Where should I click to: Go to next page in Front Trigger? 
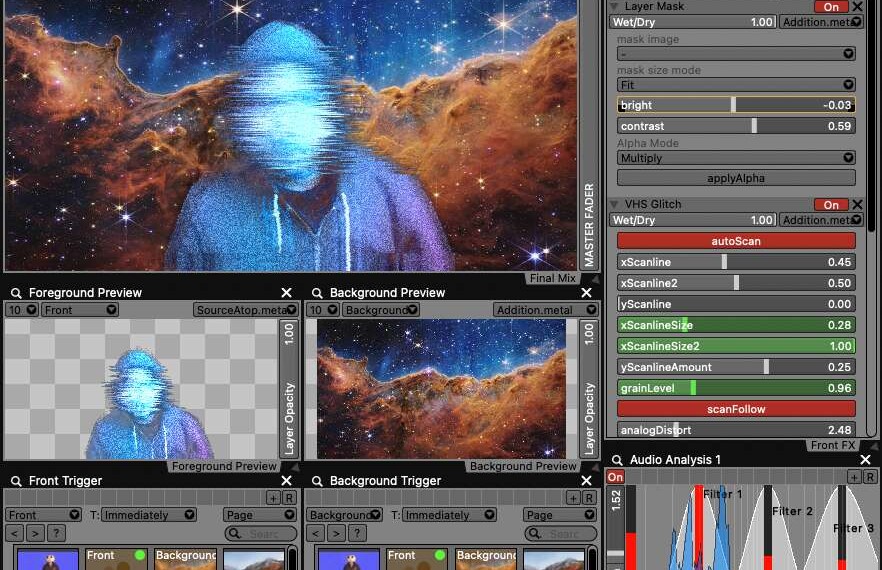35,534
